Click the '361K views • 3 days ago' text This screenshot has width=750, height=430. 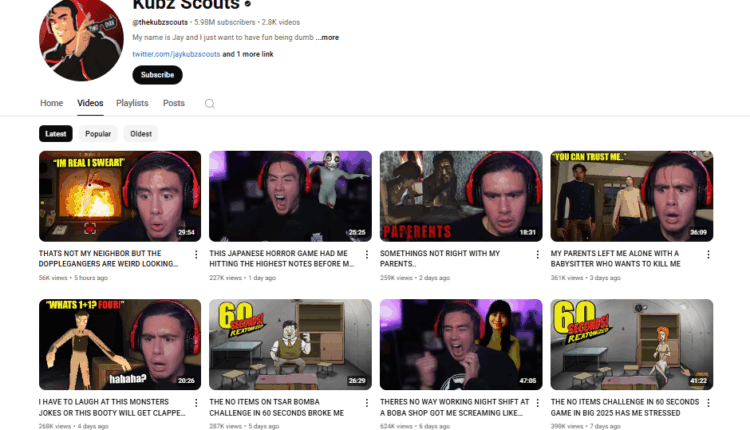(x=585, y=278)
